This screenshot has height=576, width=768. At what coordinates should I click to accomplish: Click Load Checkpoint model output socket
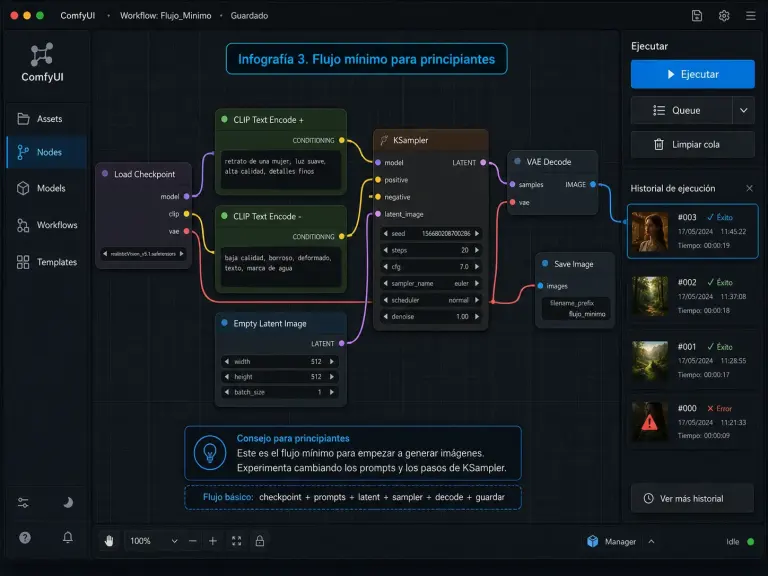point(186,196)
